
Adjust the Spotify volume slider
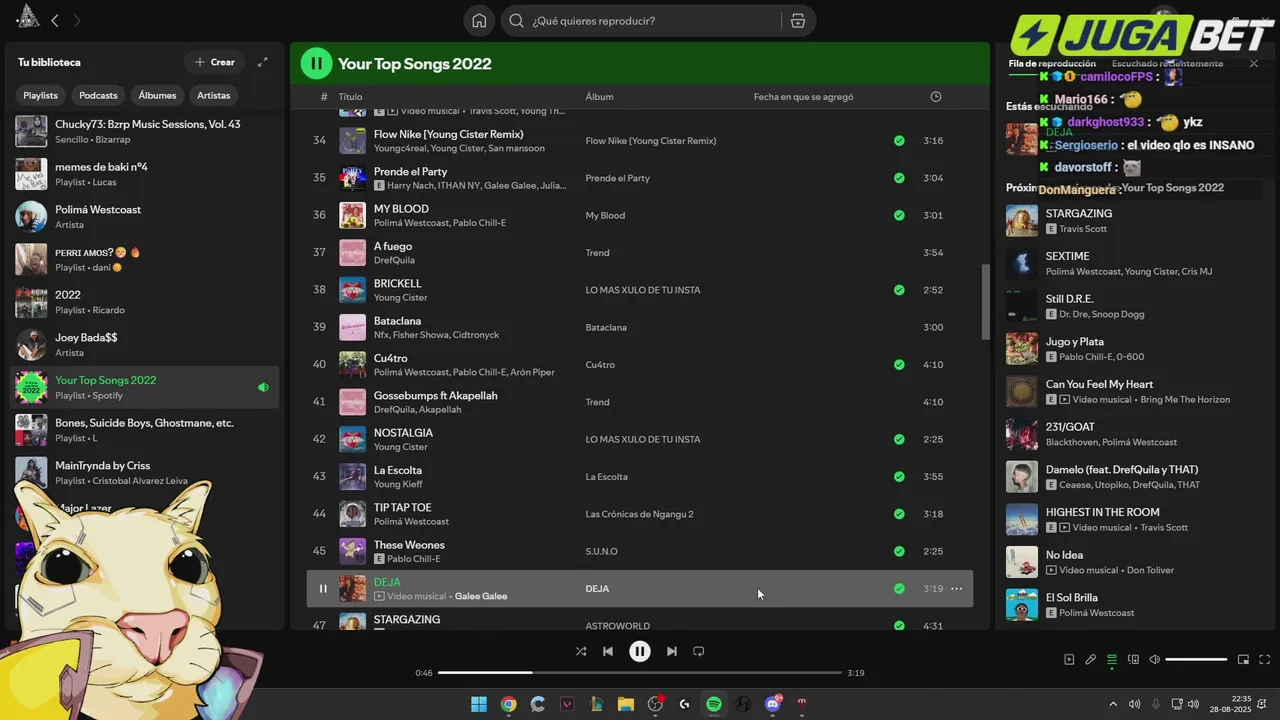pos(1196,659)
